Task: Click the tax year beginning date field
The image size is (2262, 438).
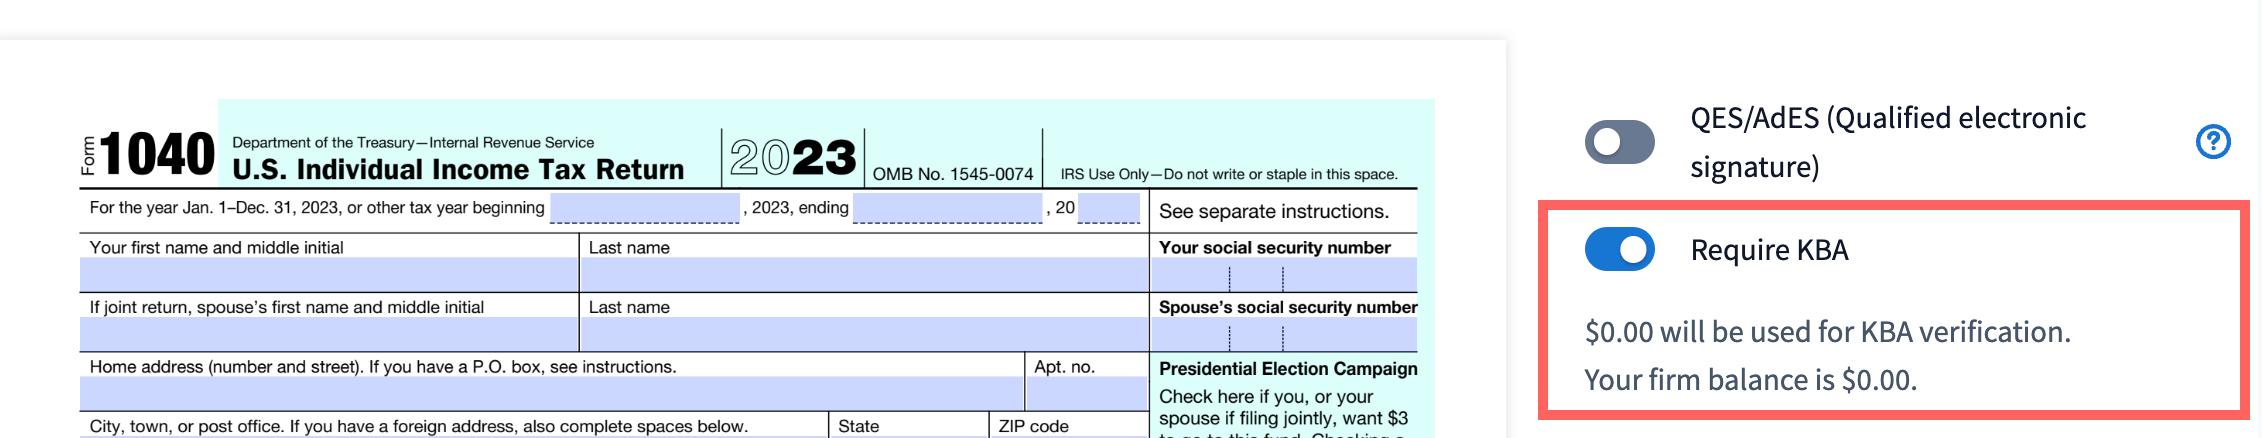Action: coord(644,208)
